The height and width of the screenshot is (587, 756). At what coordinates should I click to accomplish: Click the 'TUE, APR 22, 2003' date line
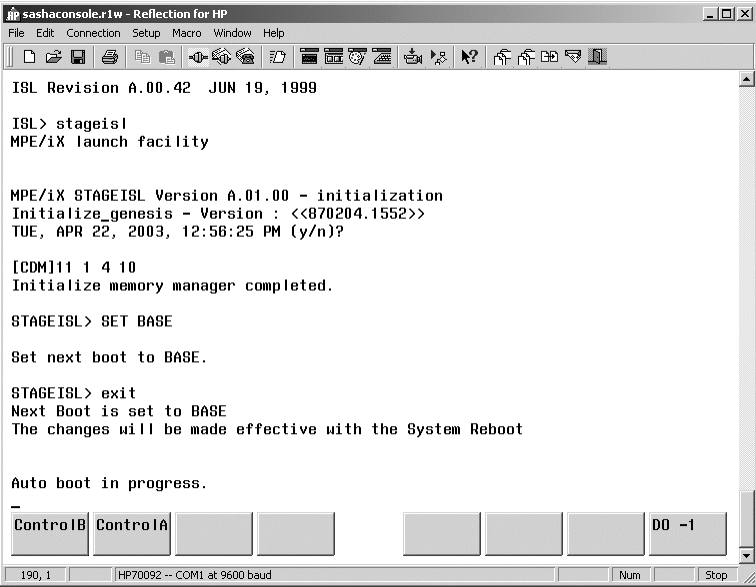click(x=177, y=232)
